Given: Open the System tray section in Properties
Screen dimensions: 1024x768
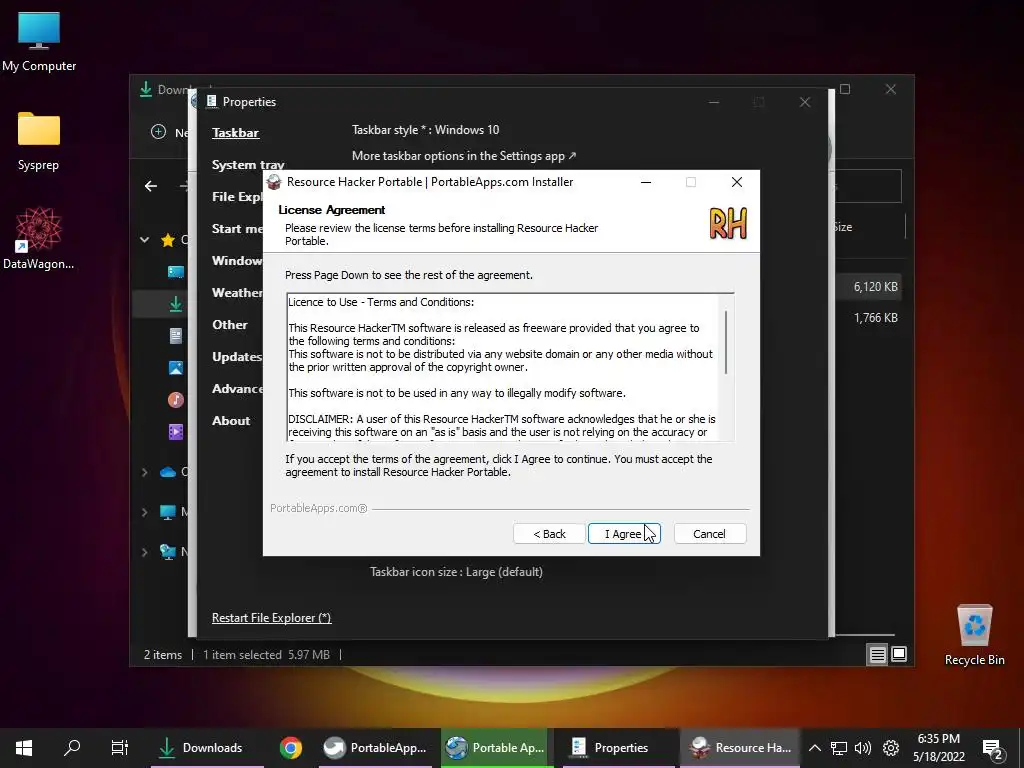Looking at the screenshot, I should point(248,165).
